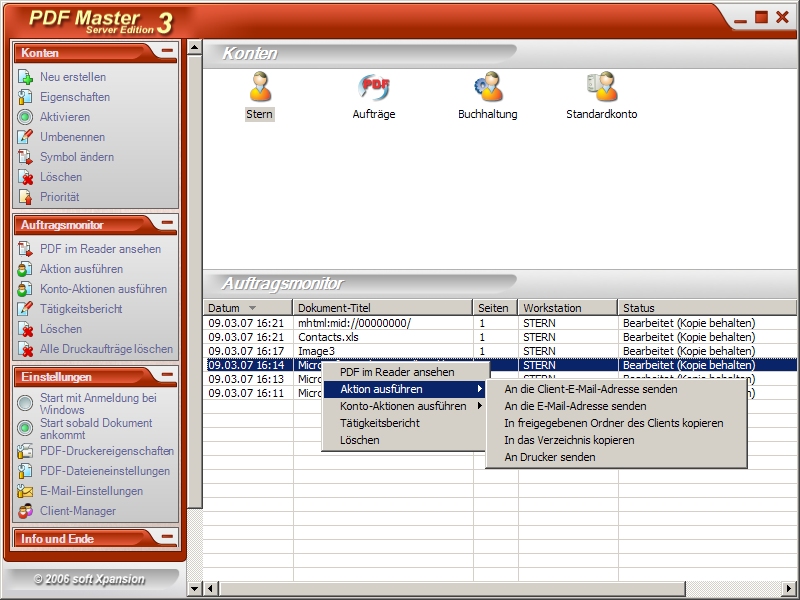Choose An die Client-E-Mail-Adresse senden
The width and height of the screenshot is (800, 600).
pyautogui.click(x=616, y=389)
